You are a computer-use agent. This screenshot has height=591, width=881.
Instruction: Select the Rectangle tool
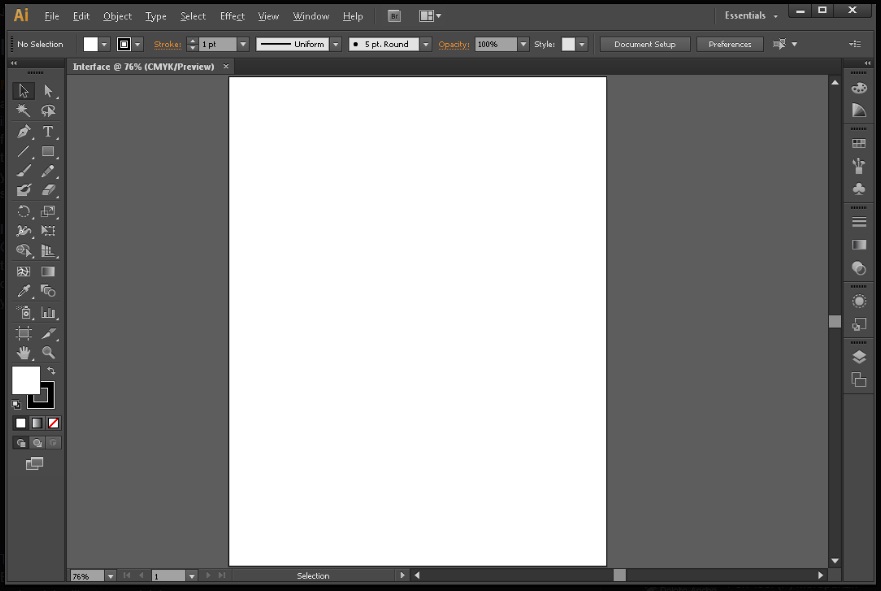point(48,151)
